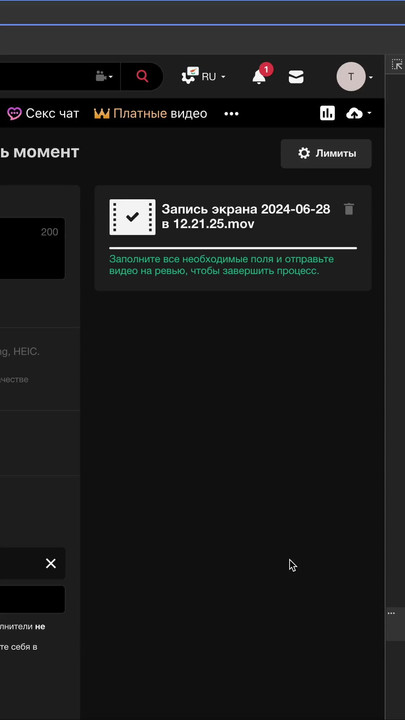Click the cloud upload icon
This screenshot has height=720, width=405.
click(x=354, y=113)
